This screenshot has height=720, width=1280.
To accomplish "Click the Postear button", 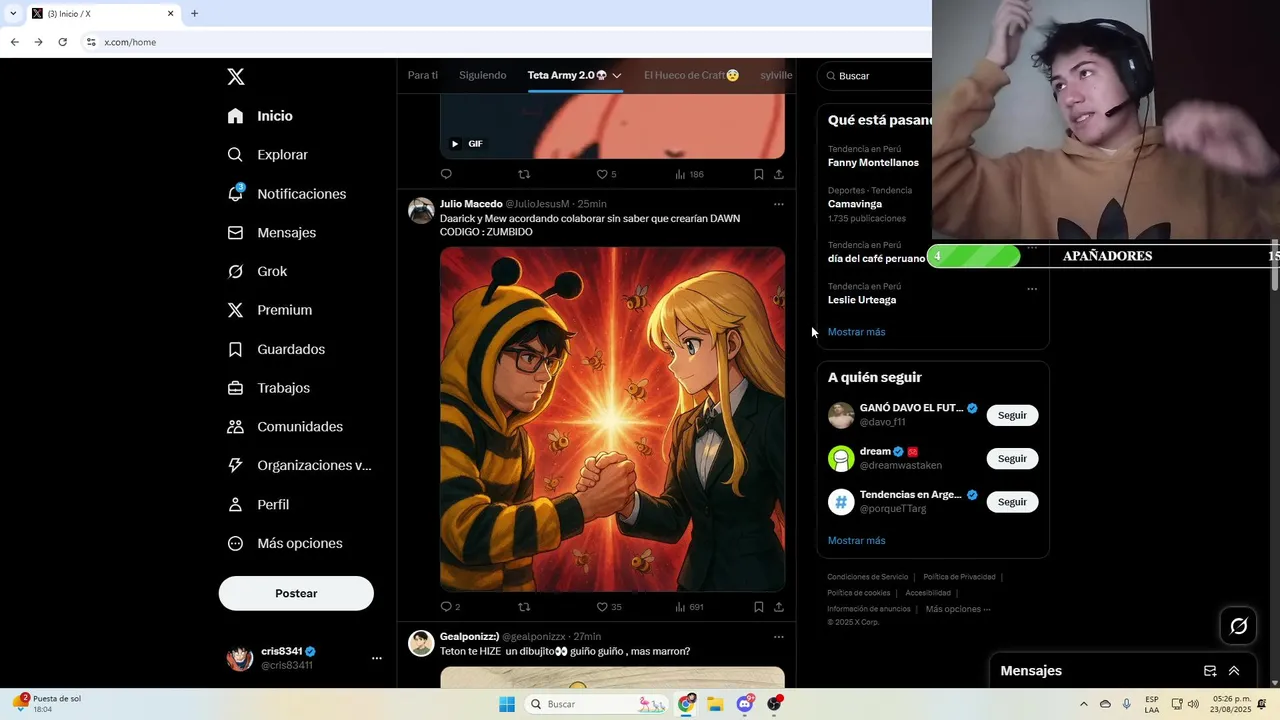I will click(x=296, y=593).
